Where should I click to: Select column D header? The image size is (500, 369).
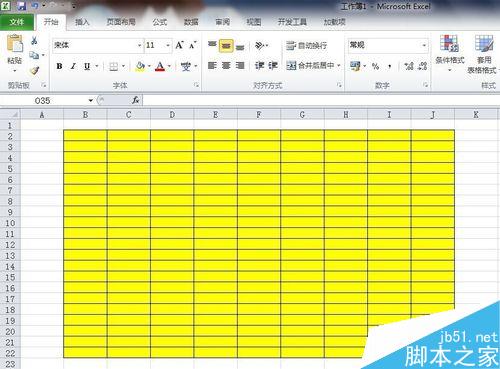point(172,115)
